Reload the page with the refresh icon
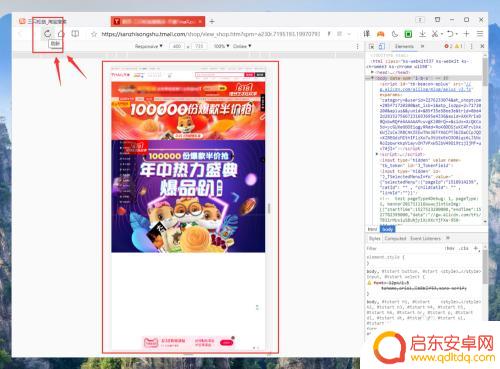Image resolution: width=500 pixels, height=369 pixels. tap(47, 33)
